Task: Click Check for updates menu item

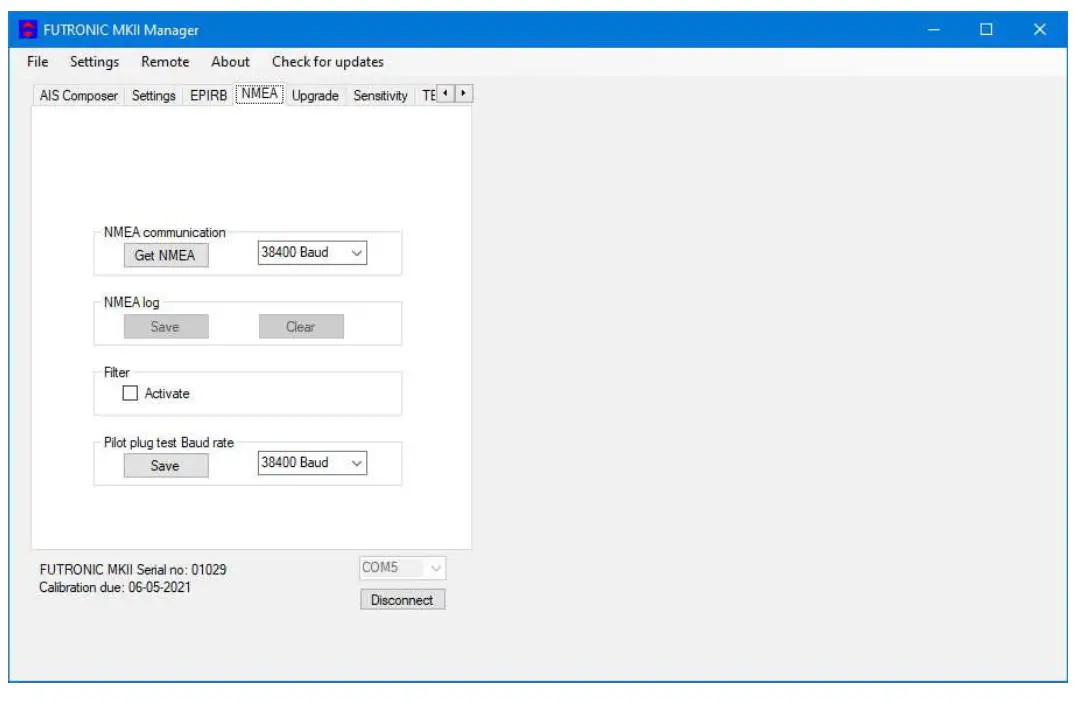Action: [x=327, y=62]
